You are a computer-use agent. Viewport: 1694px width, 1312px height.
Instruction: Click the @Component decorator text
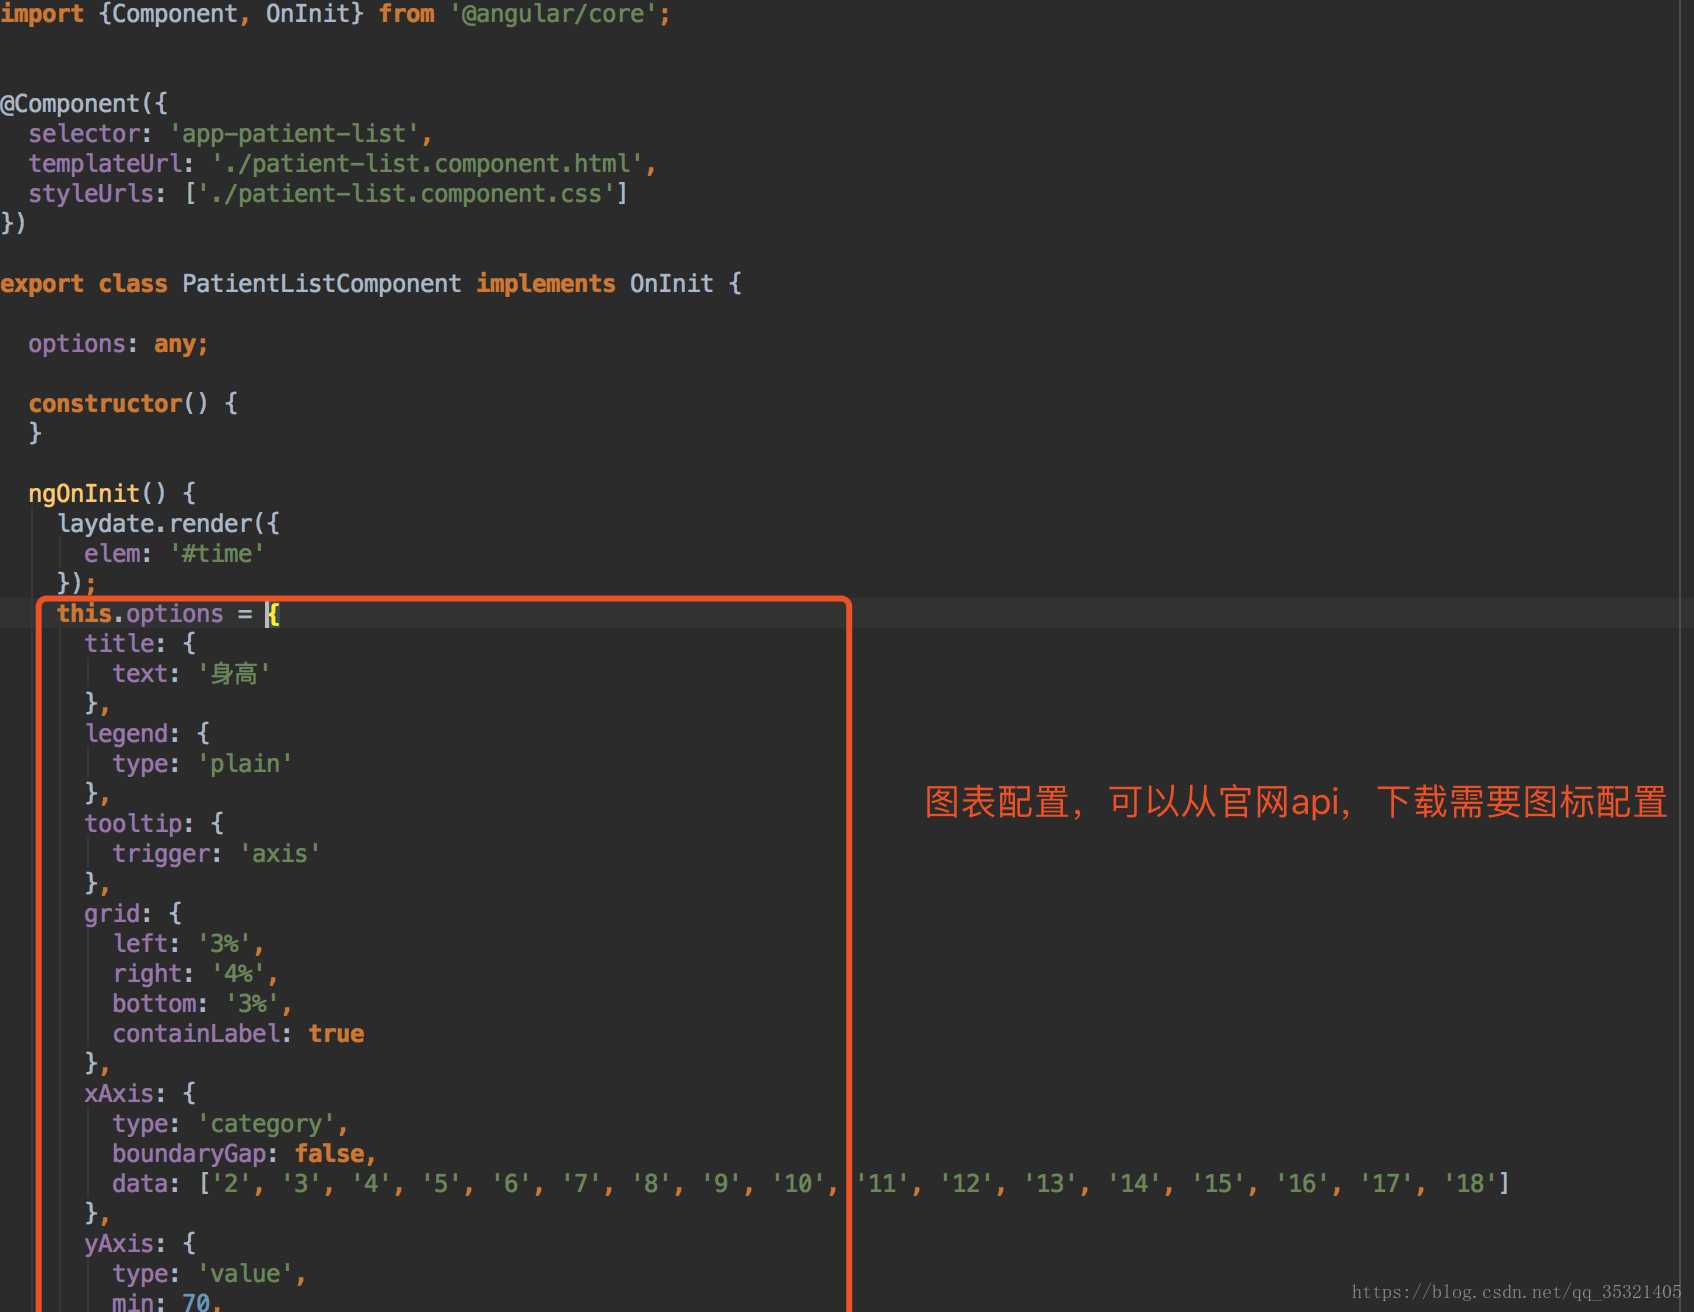(70, 104)
